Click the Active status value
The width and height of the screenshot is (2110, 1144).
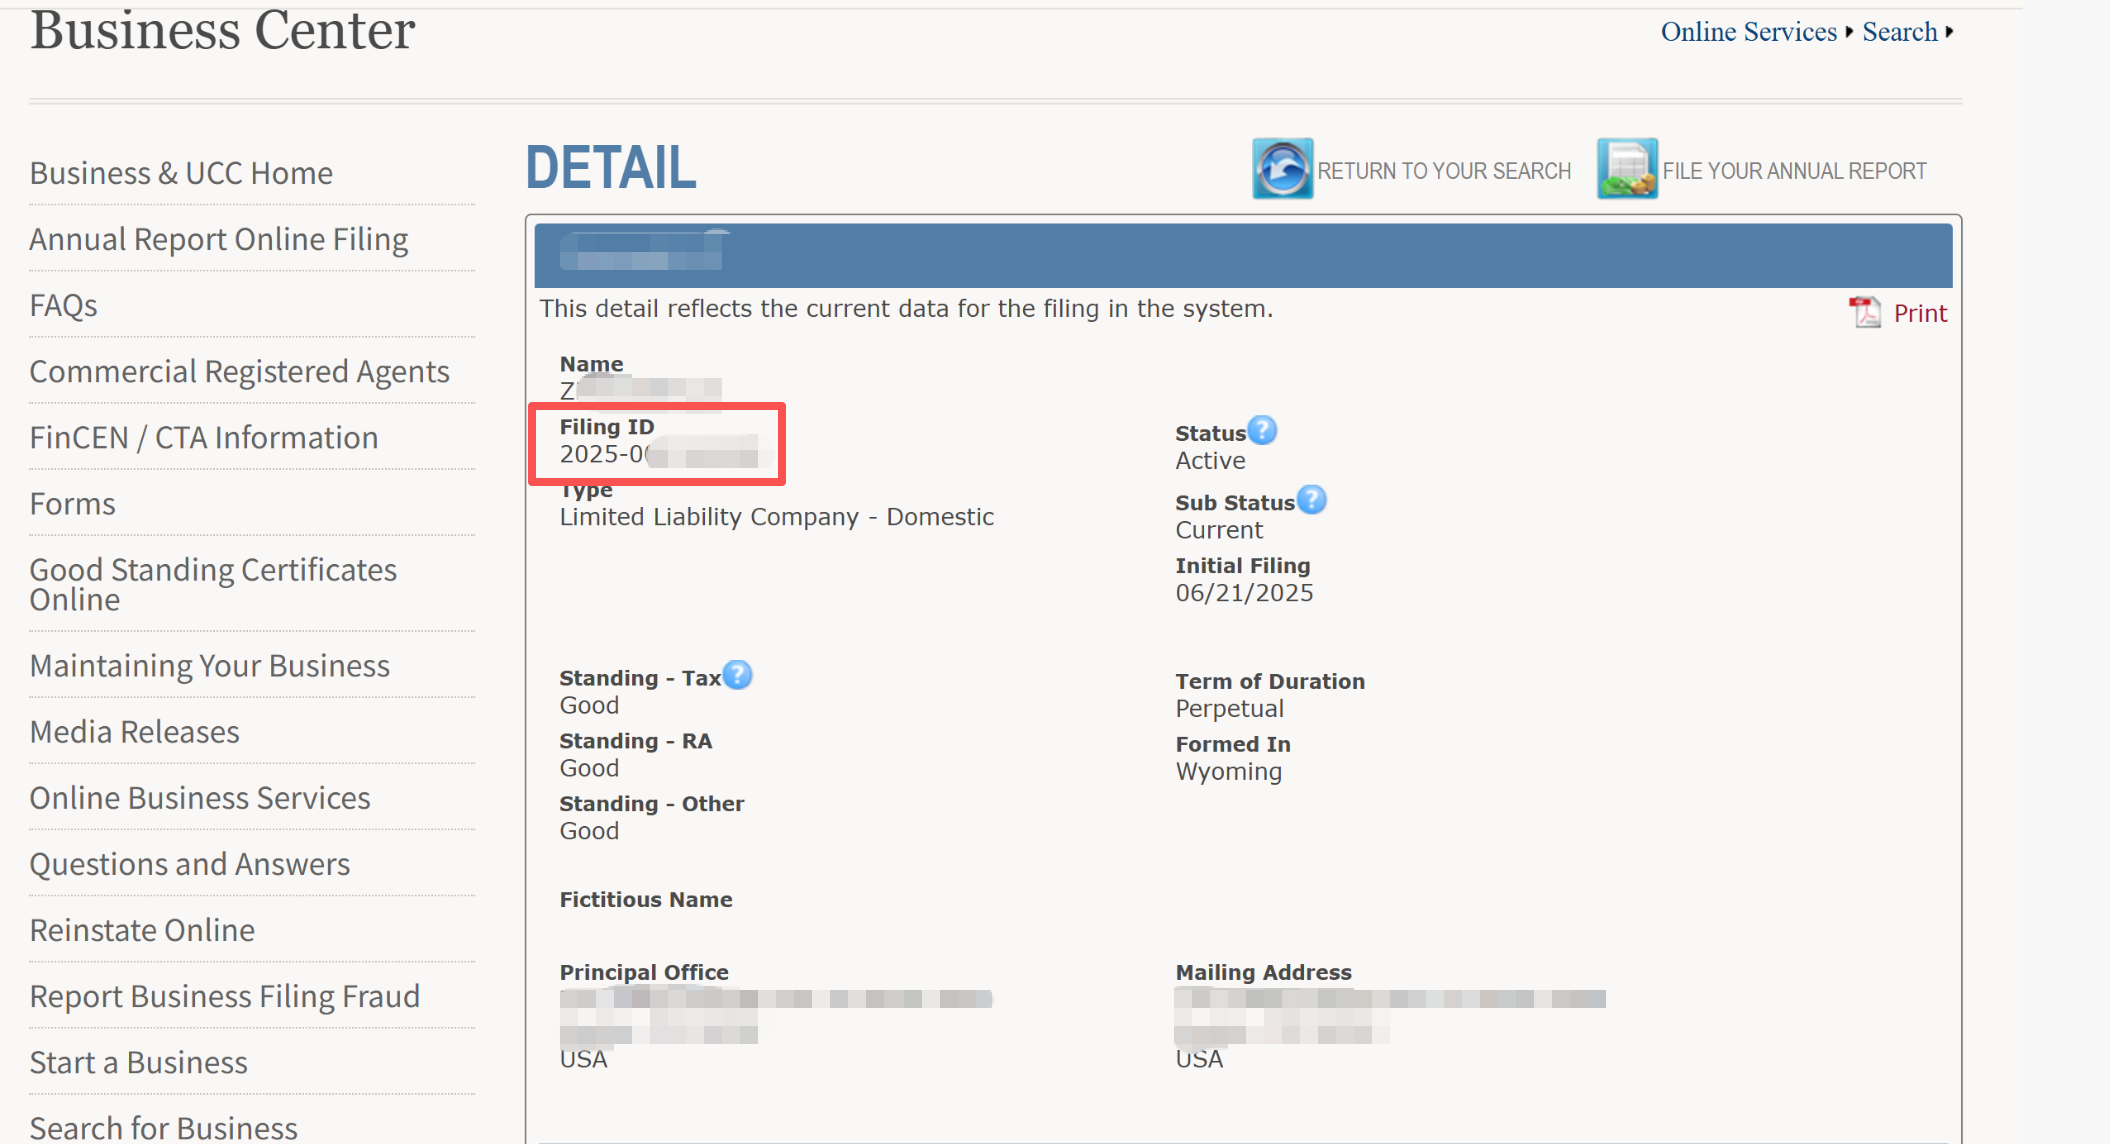point(1210,461)
